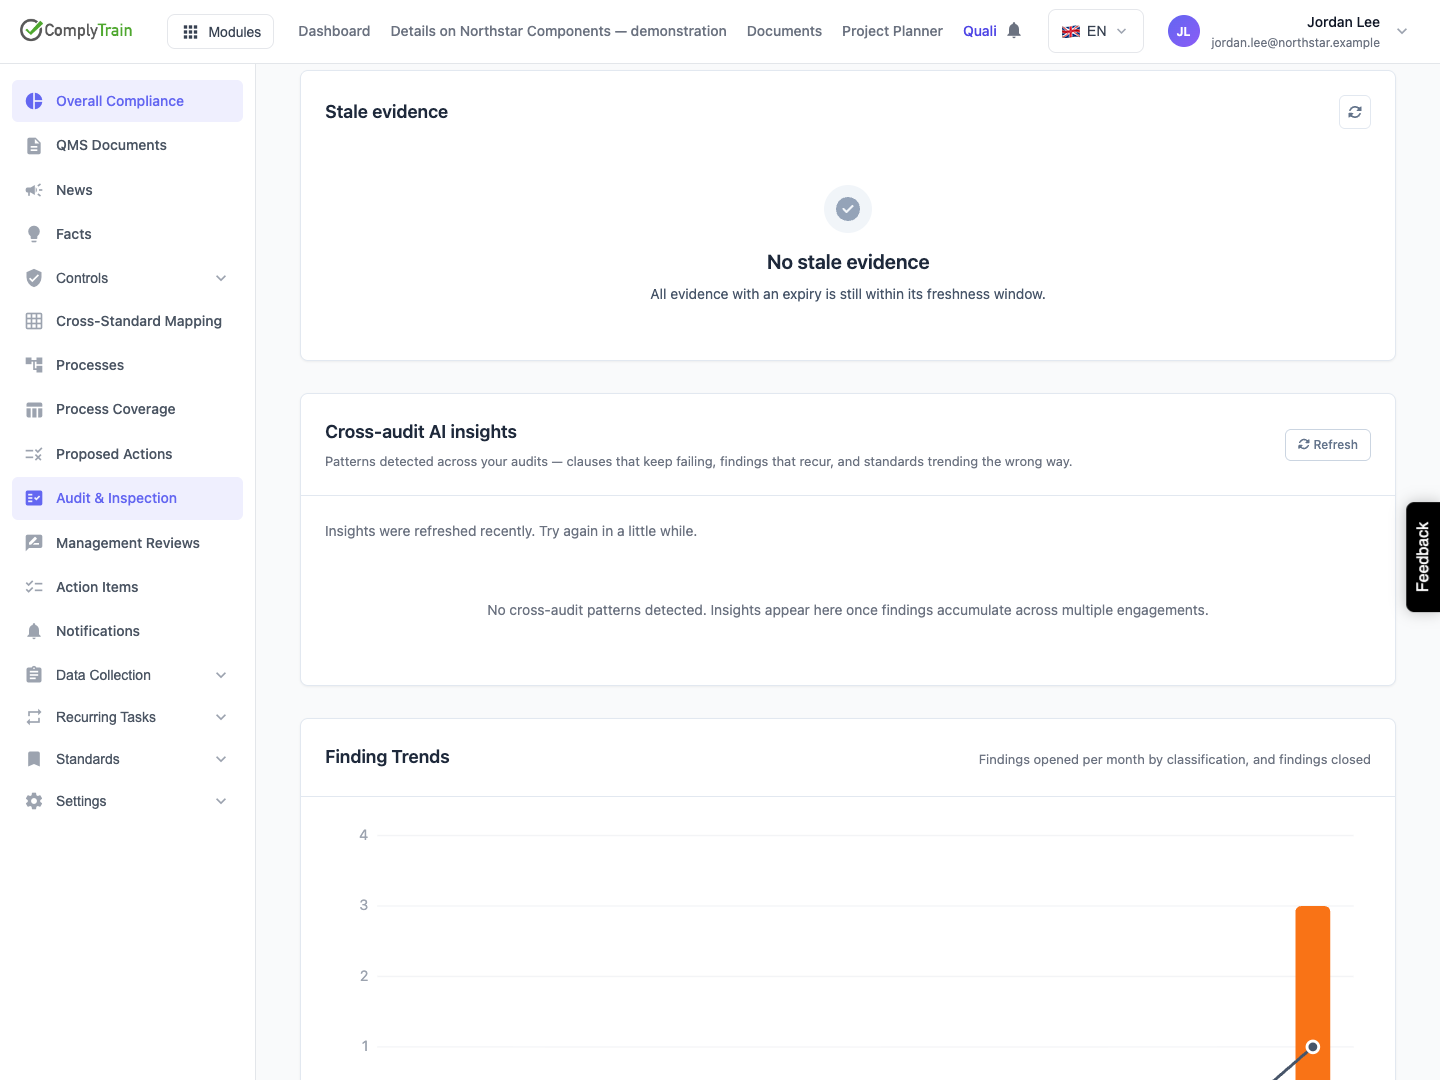Image resolution: width=1440 pixels, height=1080 pixels.
Task: Click the Cross-audit AI insights heading
Action: pos(421,432)
